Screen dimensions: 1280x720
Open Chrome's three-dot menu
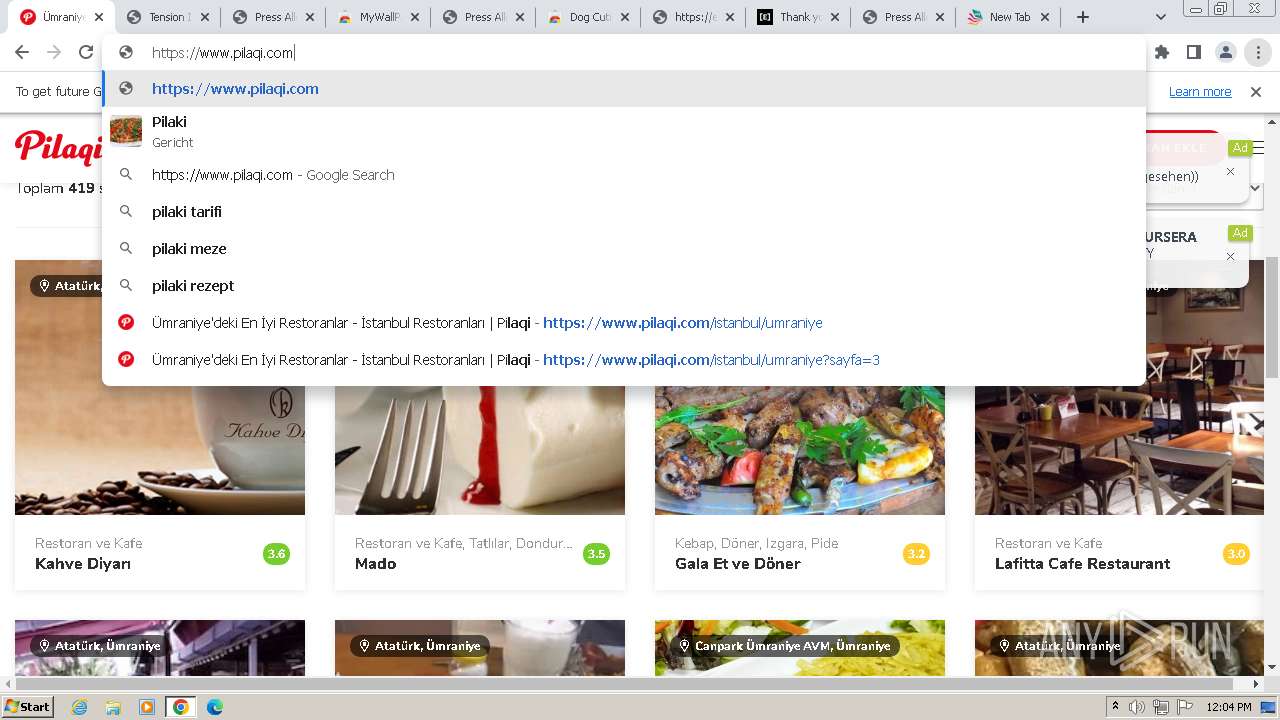point(1258,52)
